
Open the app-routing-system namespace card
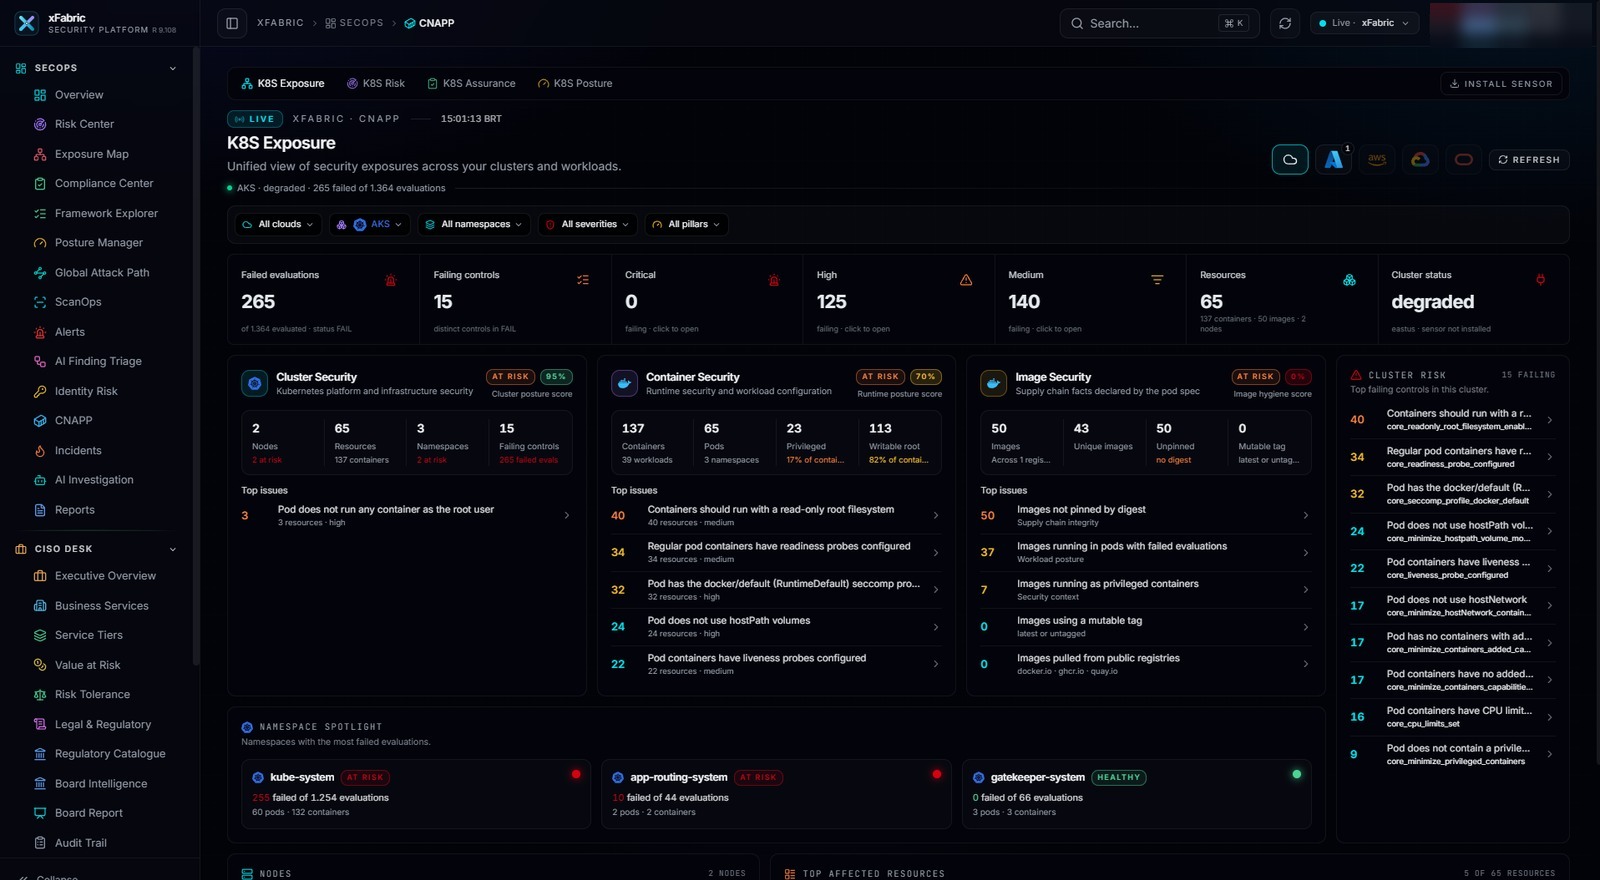pyautogui.click(x=776, y=794)
